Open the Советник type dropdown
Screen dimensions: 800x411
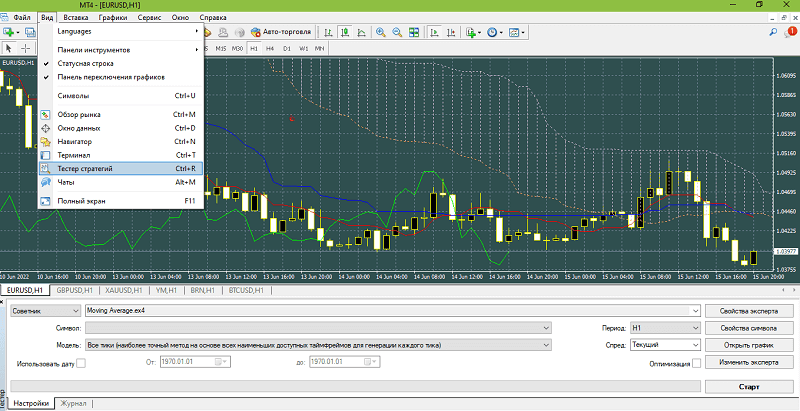[x=45, y=311]
